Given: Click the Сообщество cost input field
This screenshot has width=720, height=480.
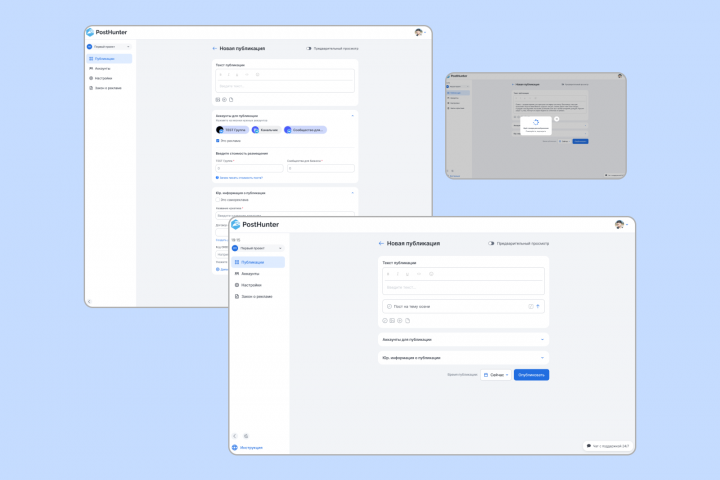Looking at the screenshot, I should (x=321, y=169).
